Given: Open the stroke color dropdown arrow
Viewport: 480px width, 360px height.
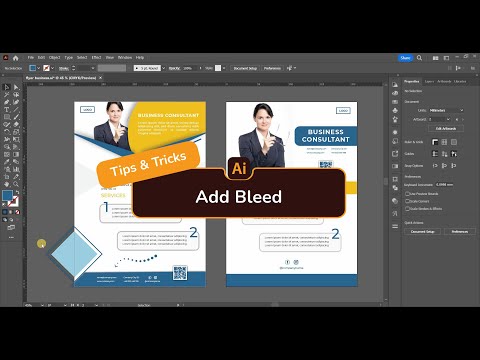Looking at the screenshot, I should tap(53, 68).
